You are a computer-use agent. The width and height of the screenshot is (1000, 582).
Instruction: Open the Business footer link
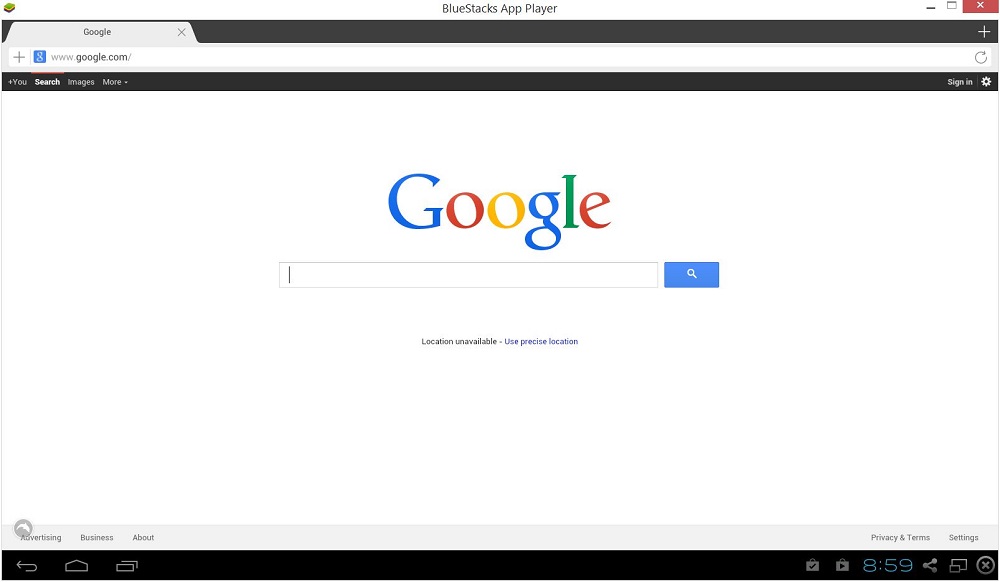[97, 537]
